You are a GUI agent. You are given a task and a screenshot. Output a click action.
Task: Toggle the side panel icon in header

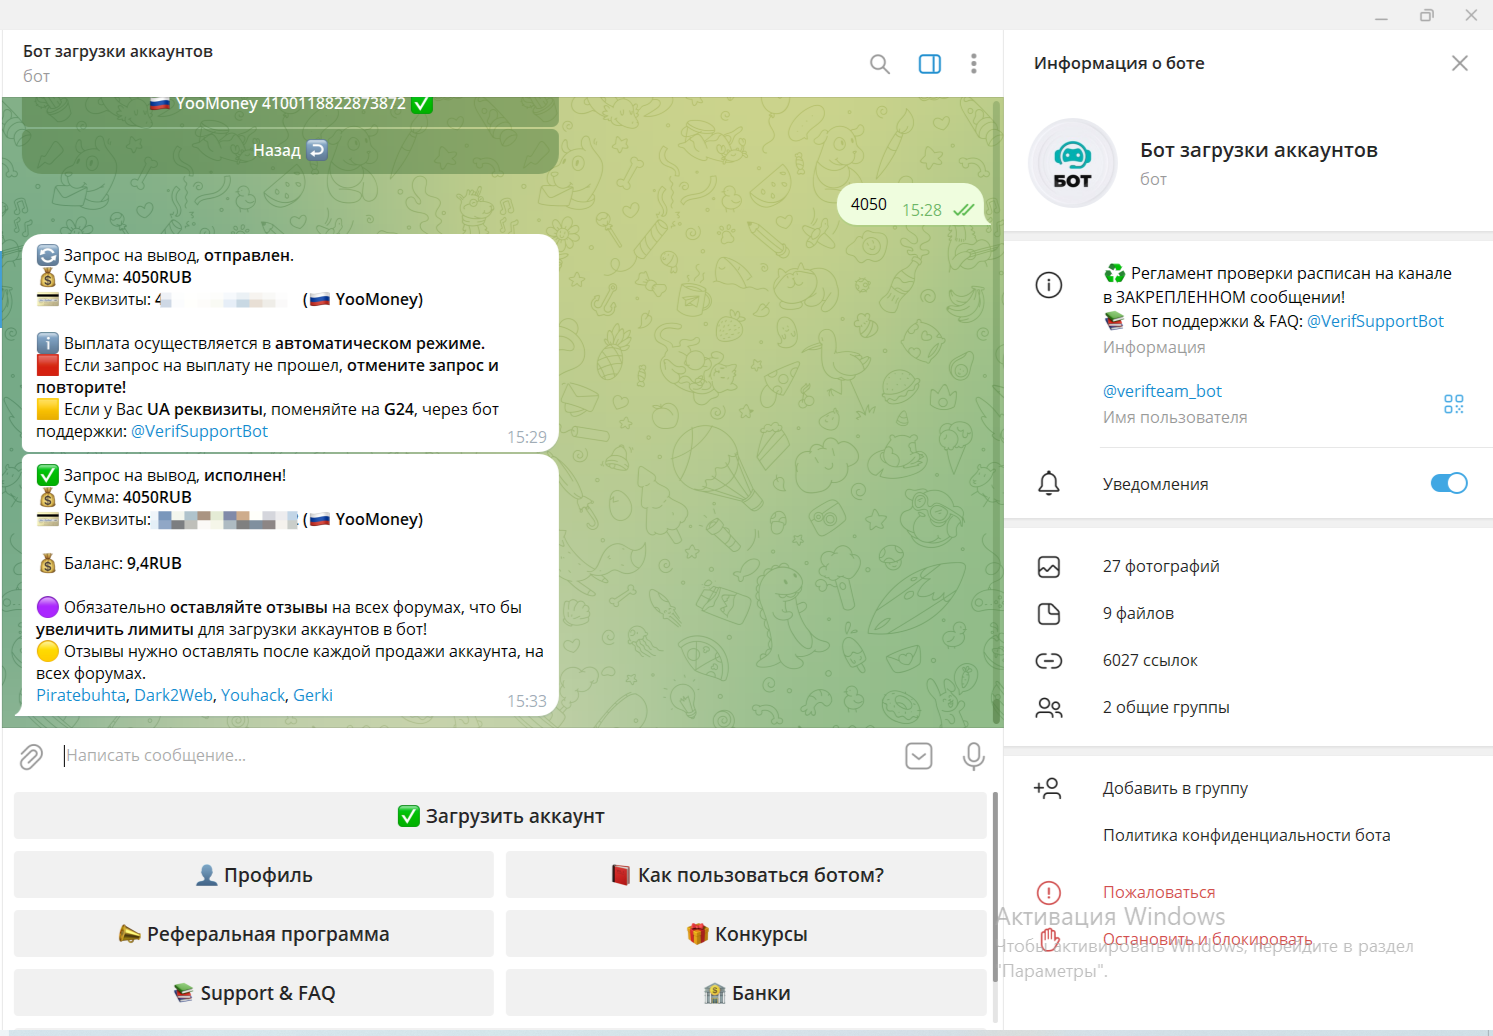929,64
